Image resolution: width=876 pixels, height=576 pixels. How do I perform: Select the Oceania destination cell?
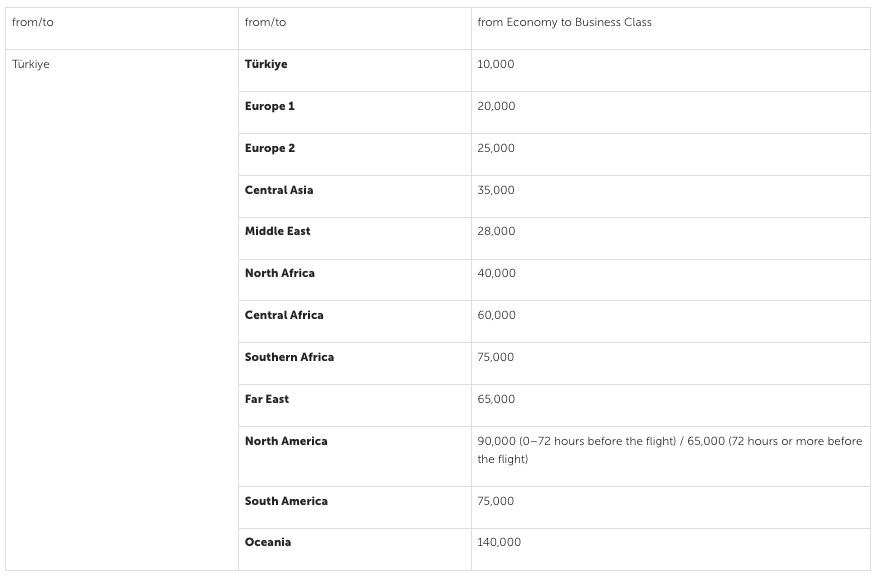coord(268,542)
